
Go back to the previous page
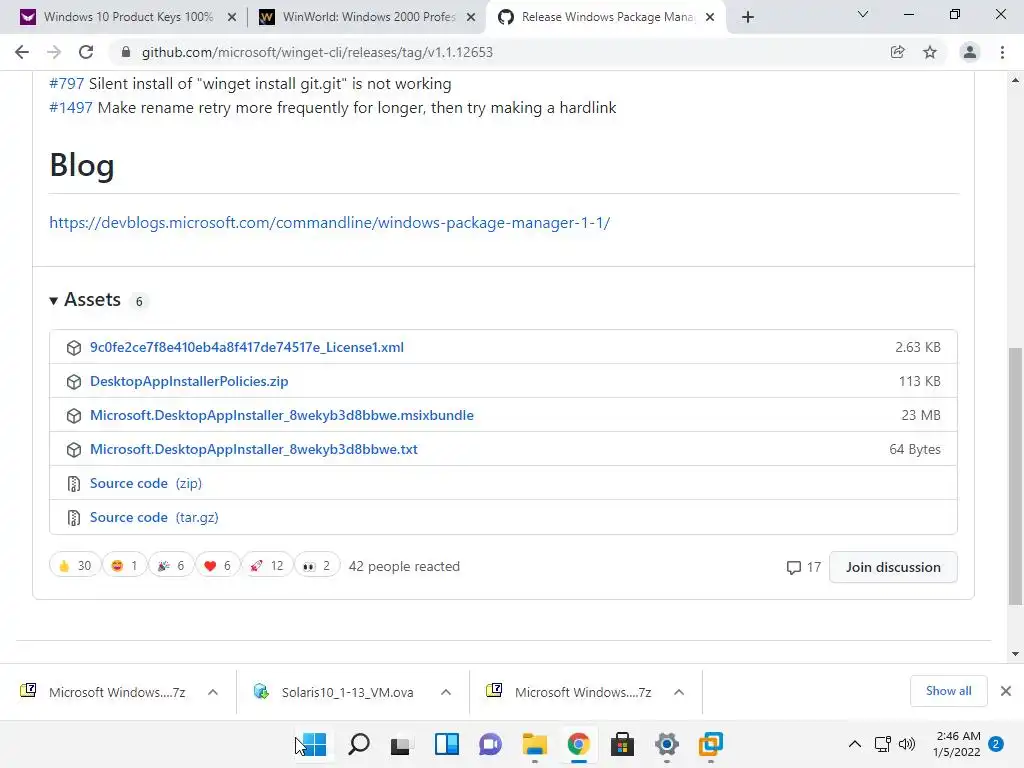(x=22, y=52)
